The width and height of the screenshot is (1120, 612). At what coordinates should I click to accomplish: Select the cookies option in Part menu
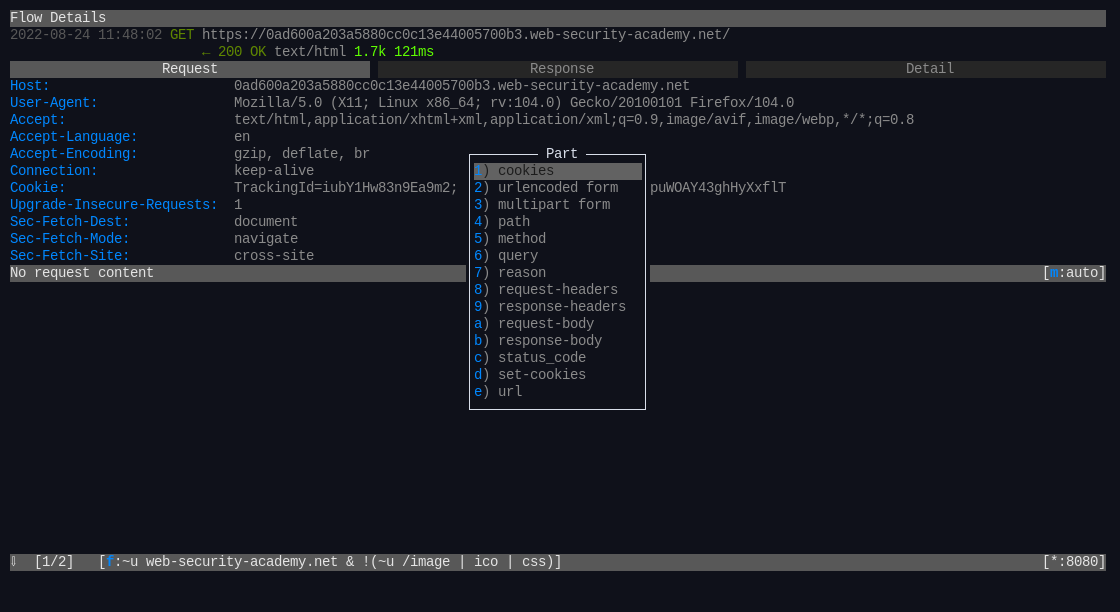pyautogui.click(x=526, y=171)
